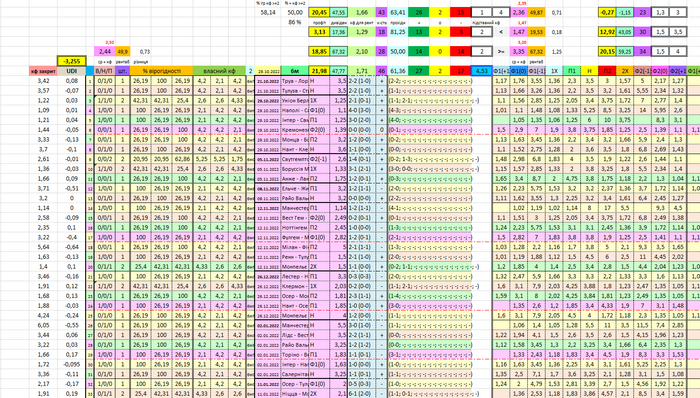The height and width of the screenshot is (398, 700).
Task: Select the 'Лідс - Вест' match cell
Action: click(295, 335)
